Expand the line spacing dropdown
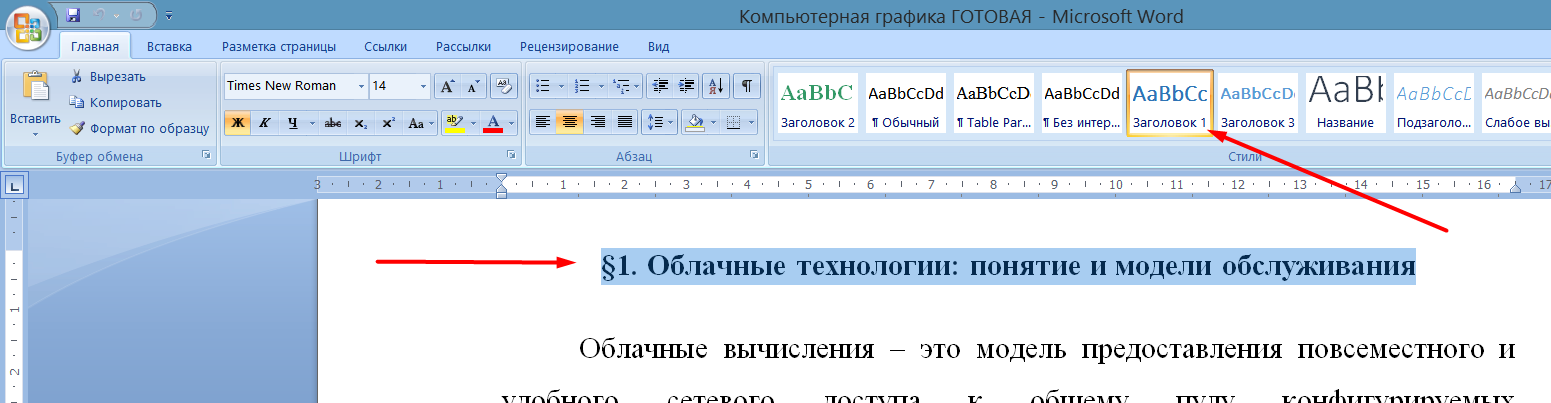The width and height of the screenshot is (1551, 403). [672, 123]
